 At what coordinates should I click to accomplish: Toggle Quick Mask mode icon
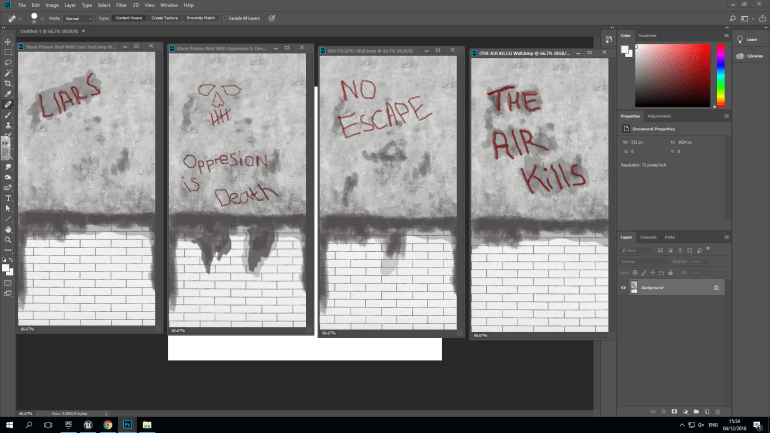click(x=8, y=283)
